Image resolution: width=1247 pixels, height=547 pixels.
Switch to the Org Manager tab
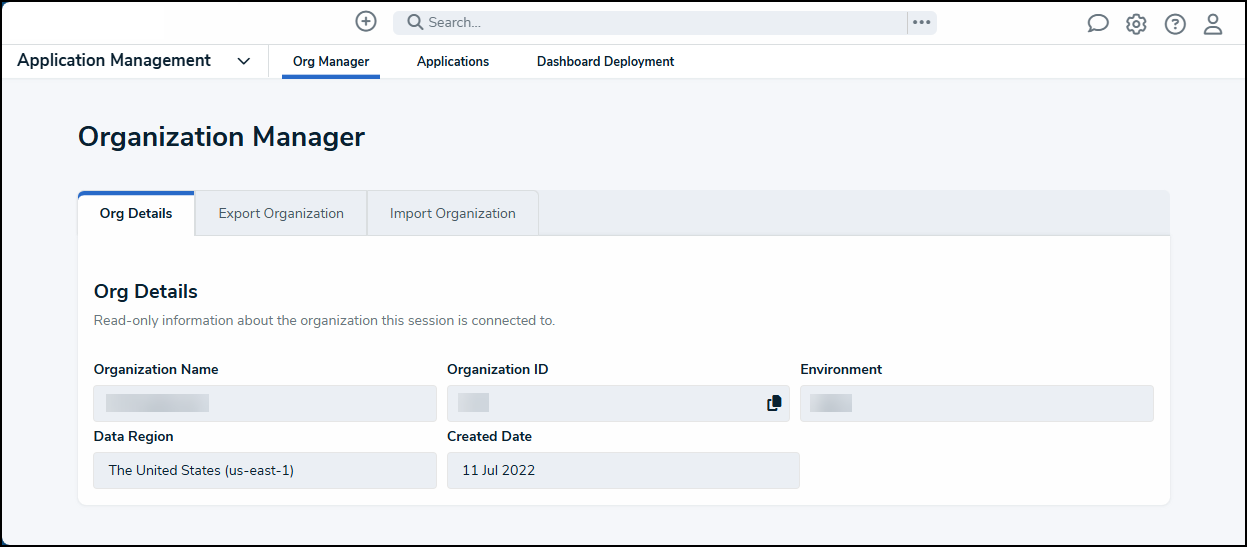331,62
